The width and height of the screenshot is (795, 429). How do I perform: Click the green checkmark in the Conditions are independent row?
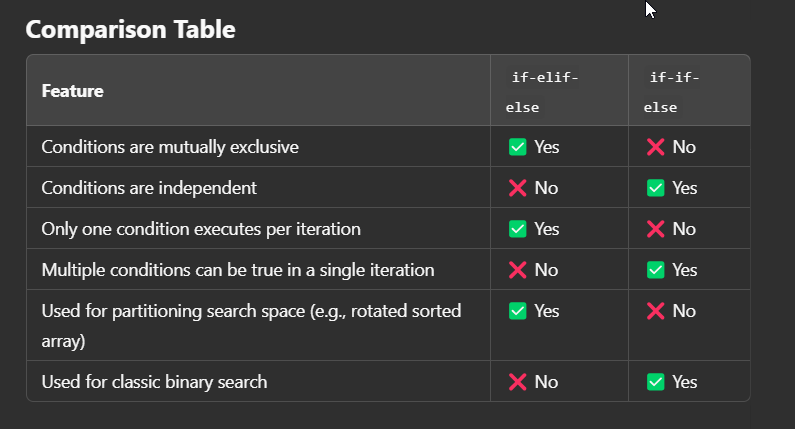click(x=656, y=188)
